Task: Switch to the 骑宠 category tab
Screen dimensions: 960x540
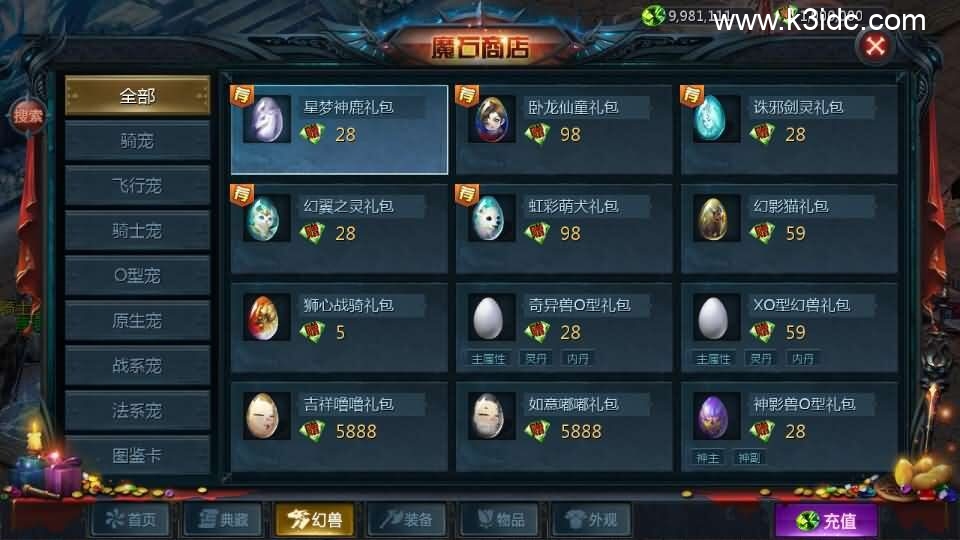Action: tap(137, 141)
